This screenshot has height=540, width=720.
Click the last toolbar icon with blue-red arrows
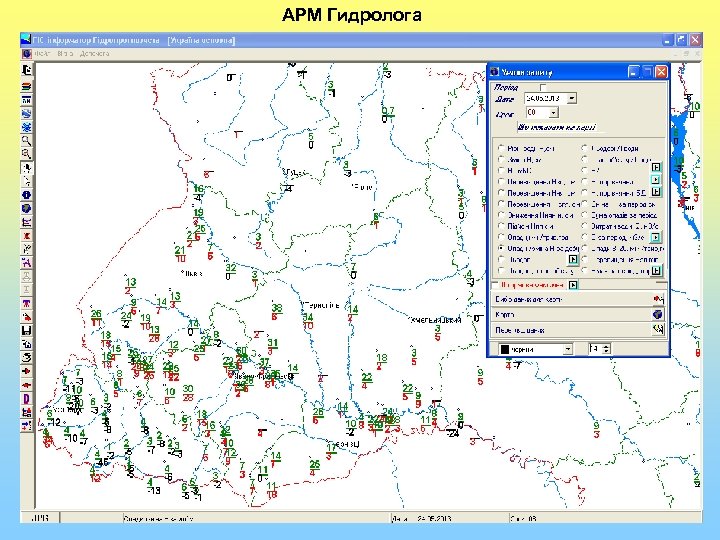pos(27,425)
